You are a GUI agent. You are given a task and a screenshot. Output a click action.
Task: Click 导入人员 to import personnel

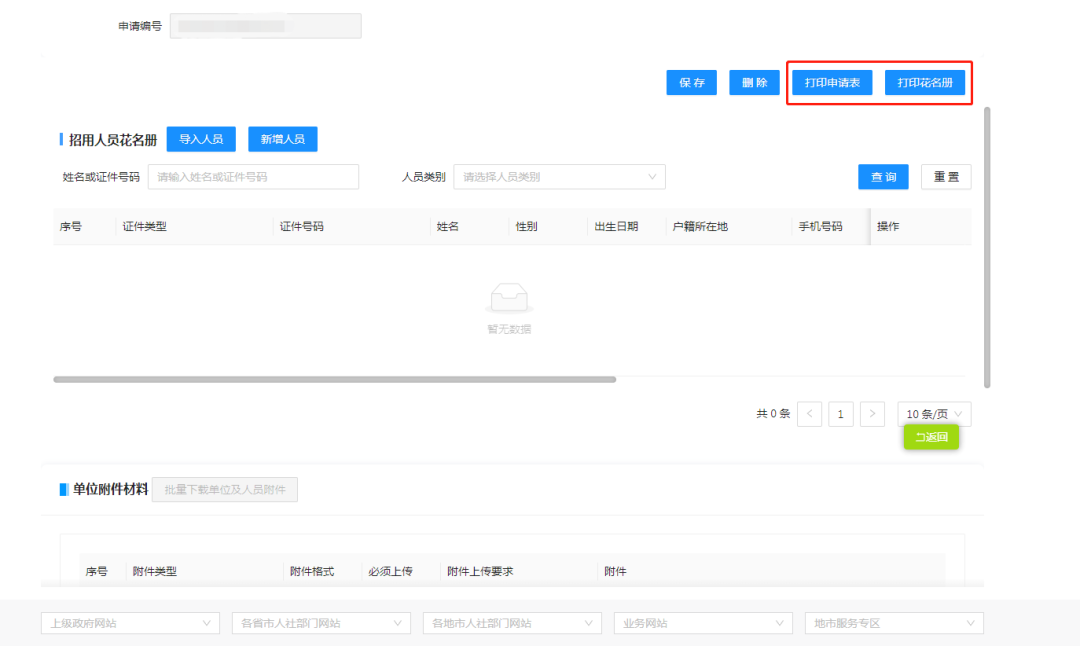[x=201, y=139]
